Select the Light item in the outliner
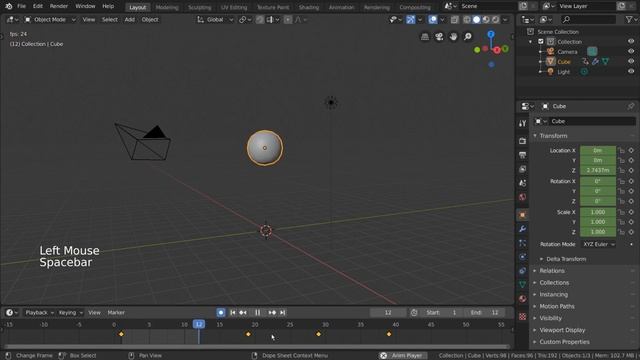This screenshot has height=360, width=640. 564,72
